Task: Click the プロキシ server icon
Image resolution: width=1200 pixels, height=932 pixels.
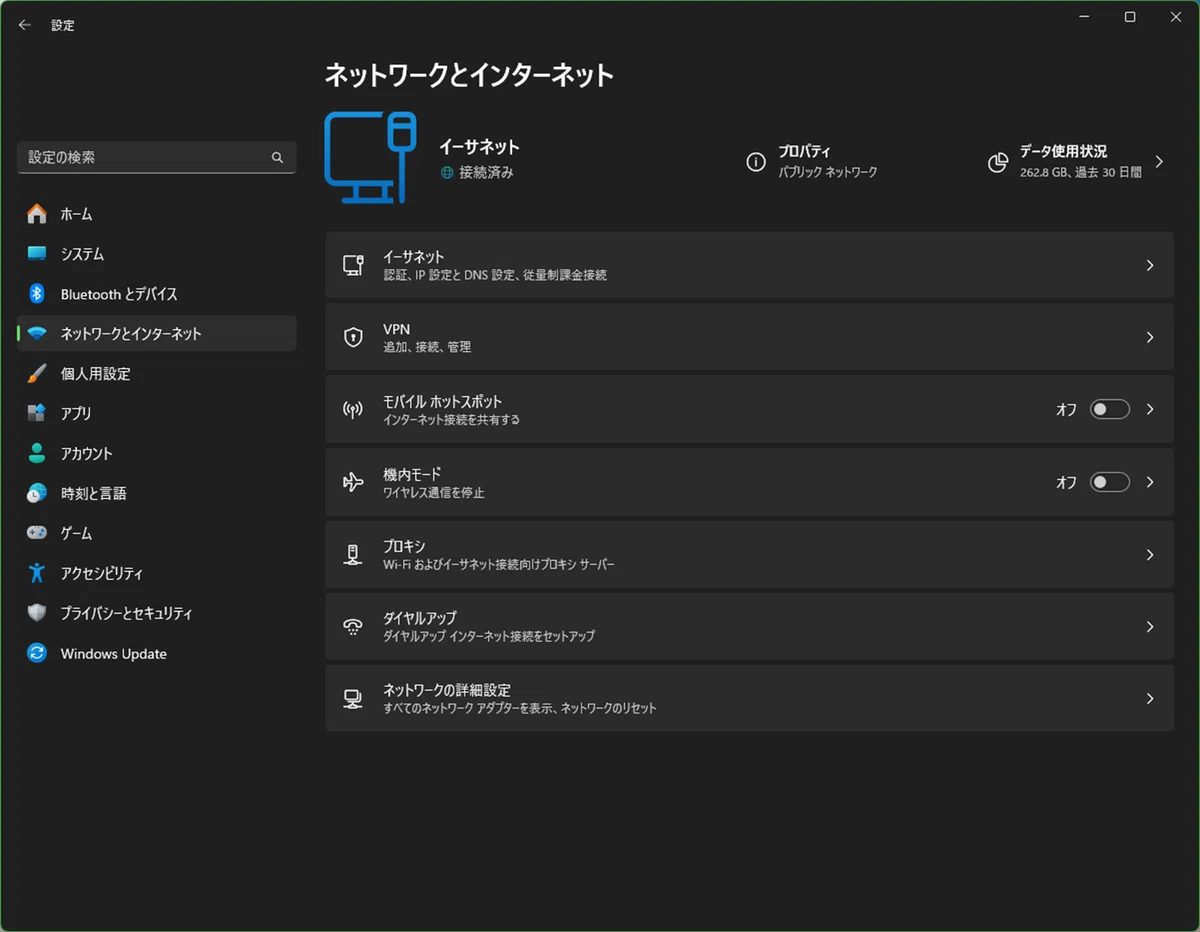Action: pyautogui.click(x=353, y=554)
